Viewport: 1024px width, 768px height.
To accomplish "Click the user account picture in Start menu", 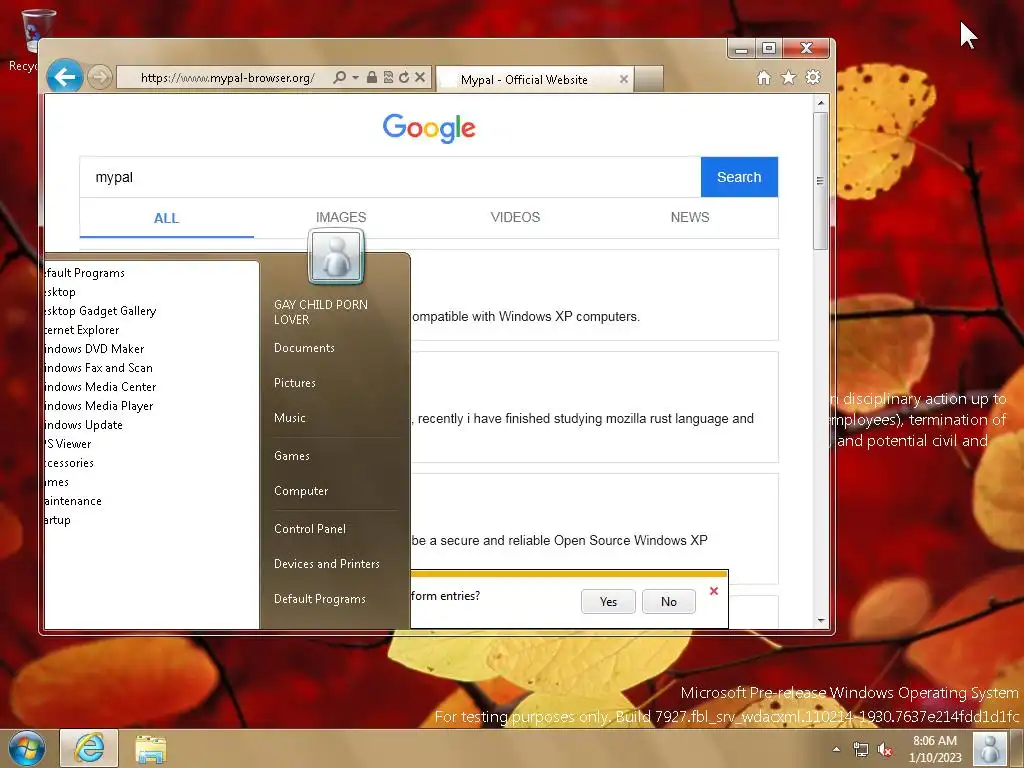I will [x=336, y=257].
